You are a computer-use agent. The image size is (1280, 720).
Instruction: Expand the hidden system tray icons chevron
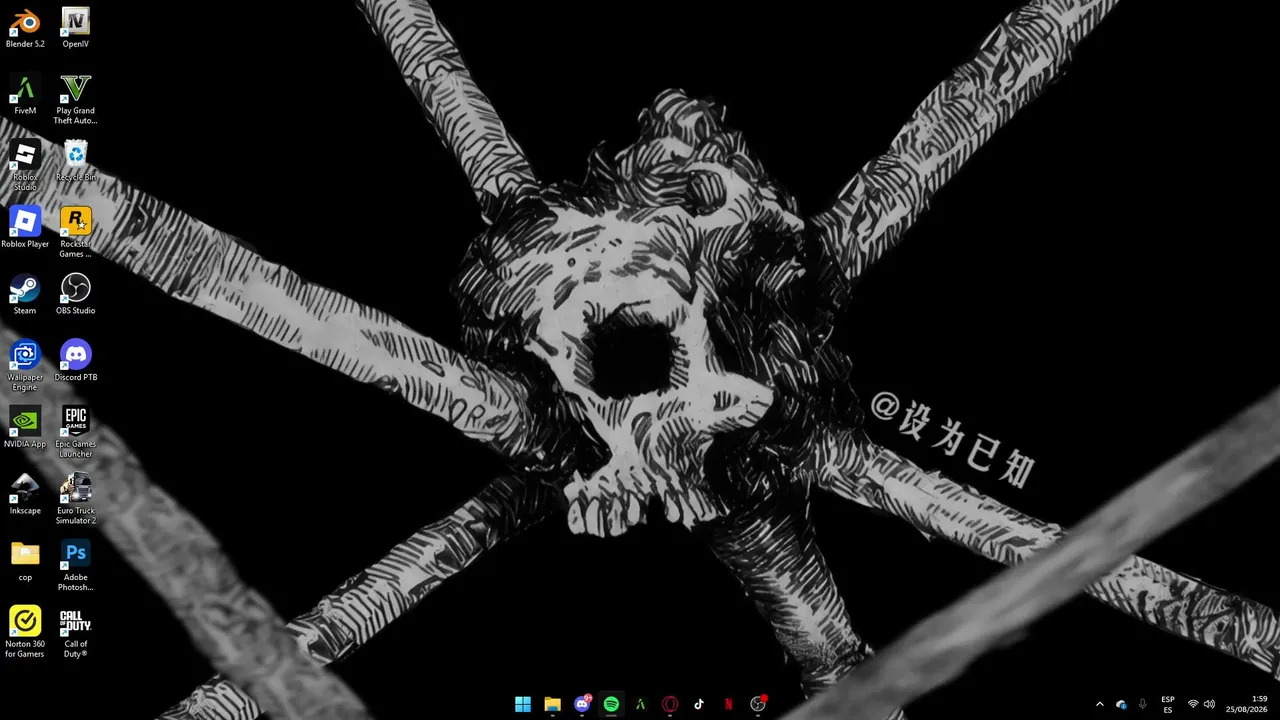(x=1100, y=704)
